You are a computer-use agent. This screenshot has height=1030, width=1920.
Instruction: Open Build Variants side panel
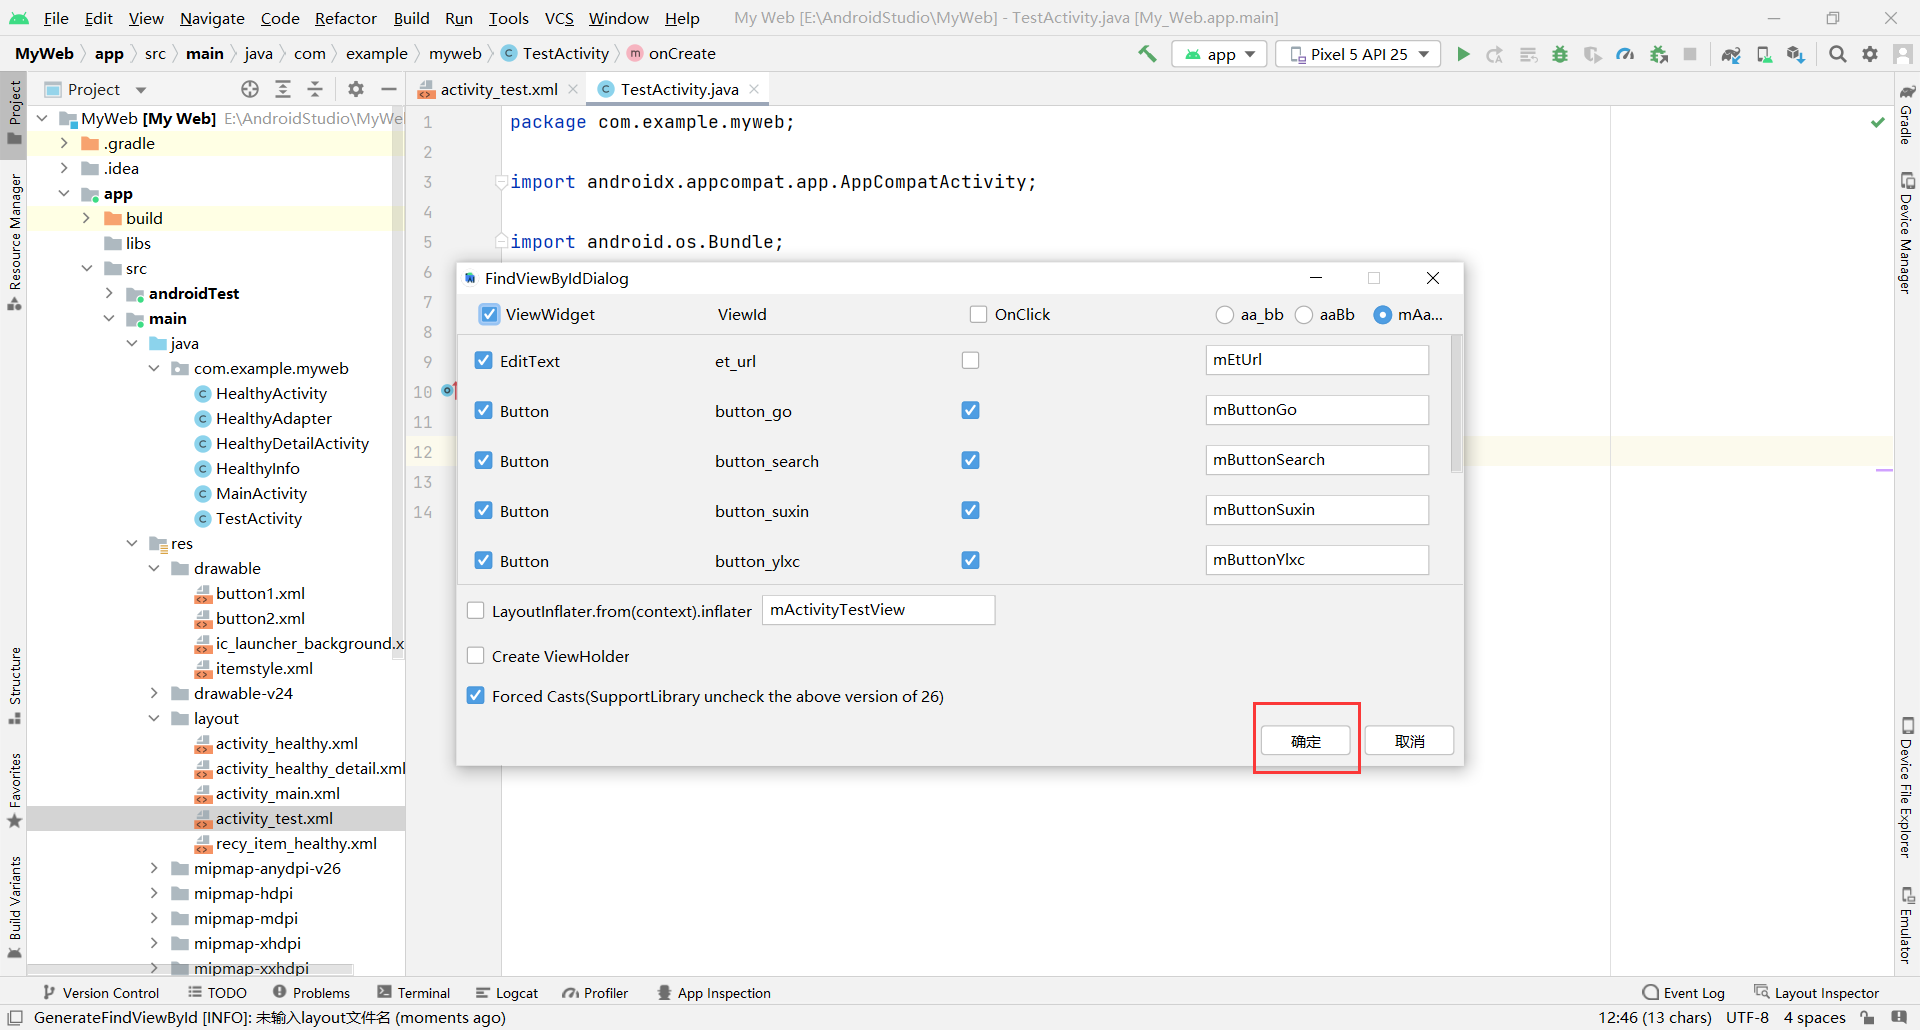pyautogui.click(x=14, y=907)
